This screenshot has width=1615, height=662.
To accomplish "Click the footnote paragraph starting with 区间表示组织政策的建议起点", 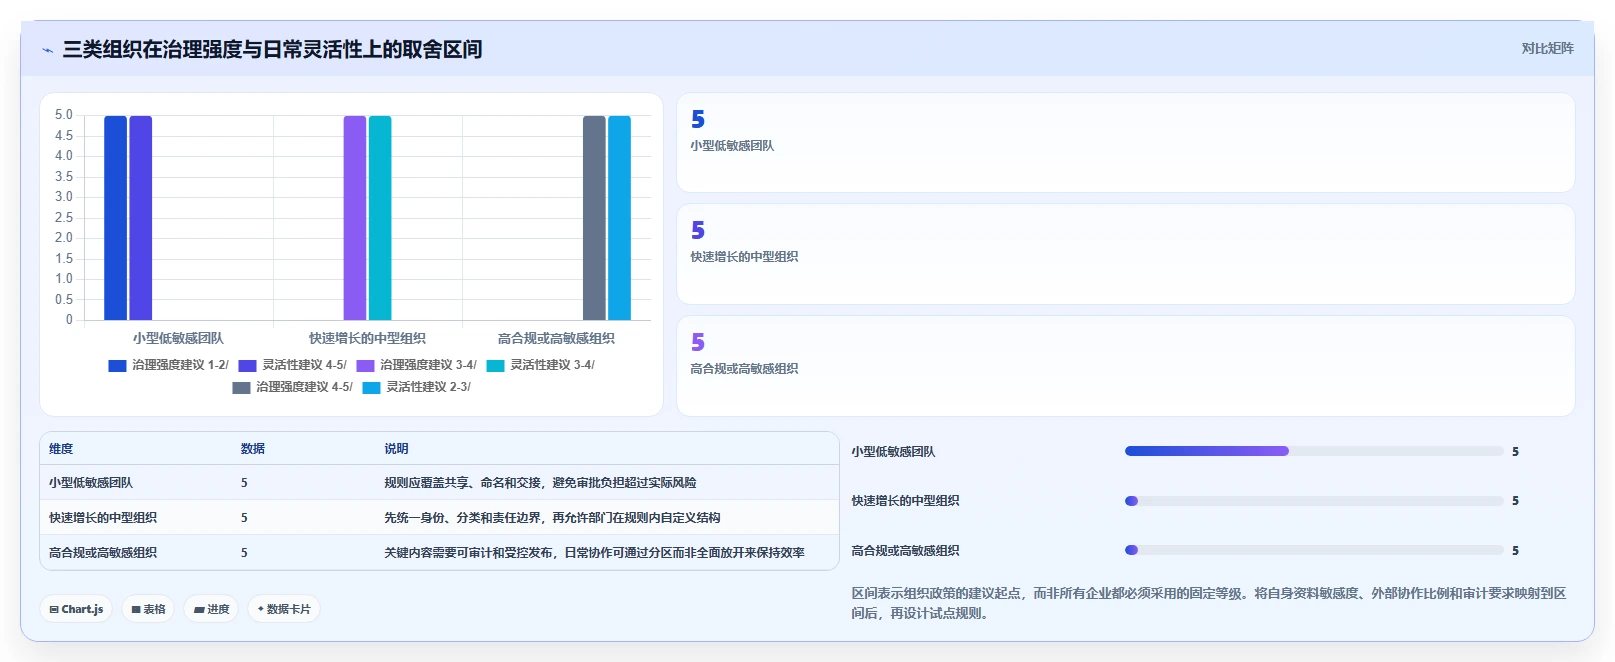I will click(x=1209, y=603).
